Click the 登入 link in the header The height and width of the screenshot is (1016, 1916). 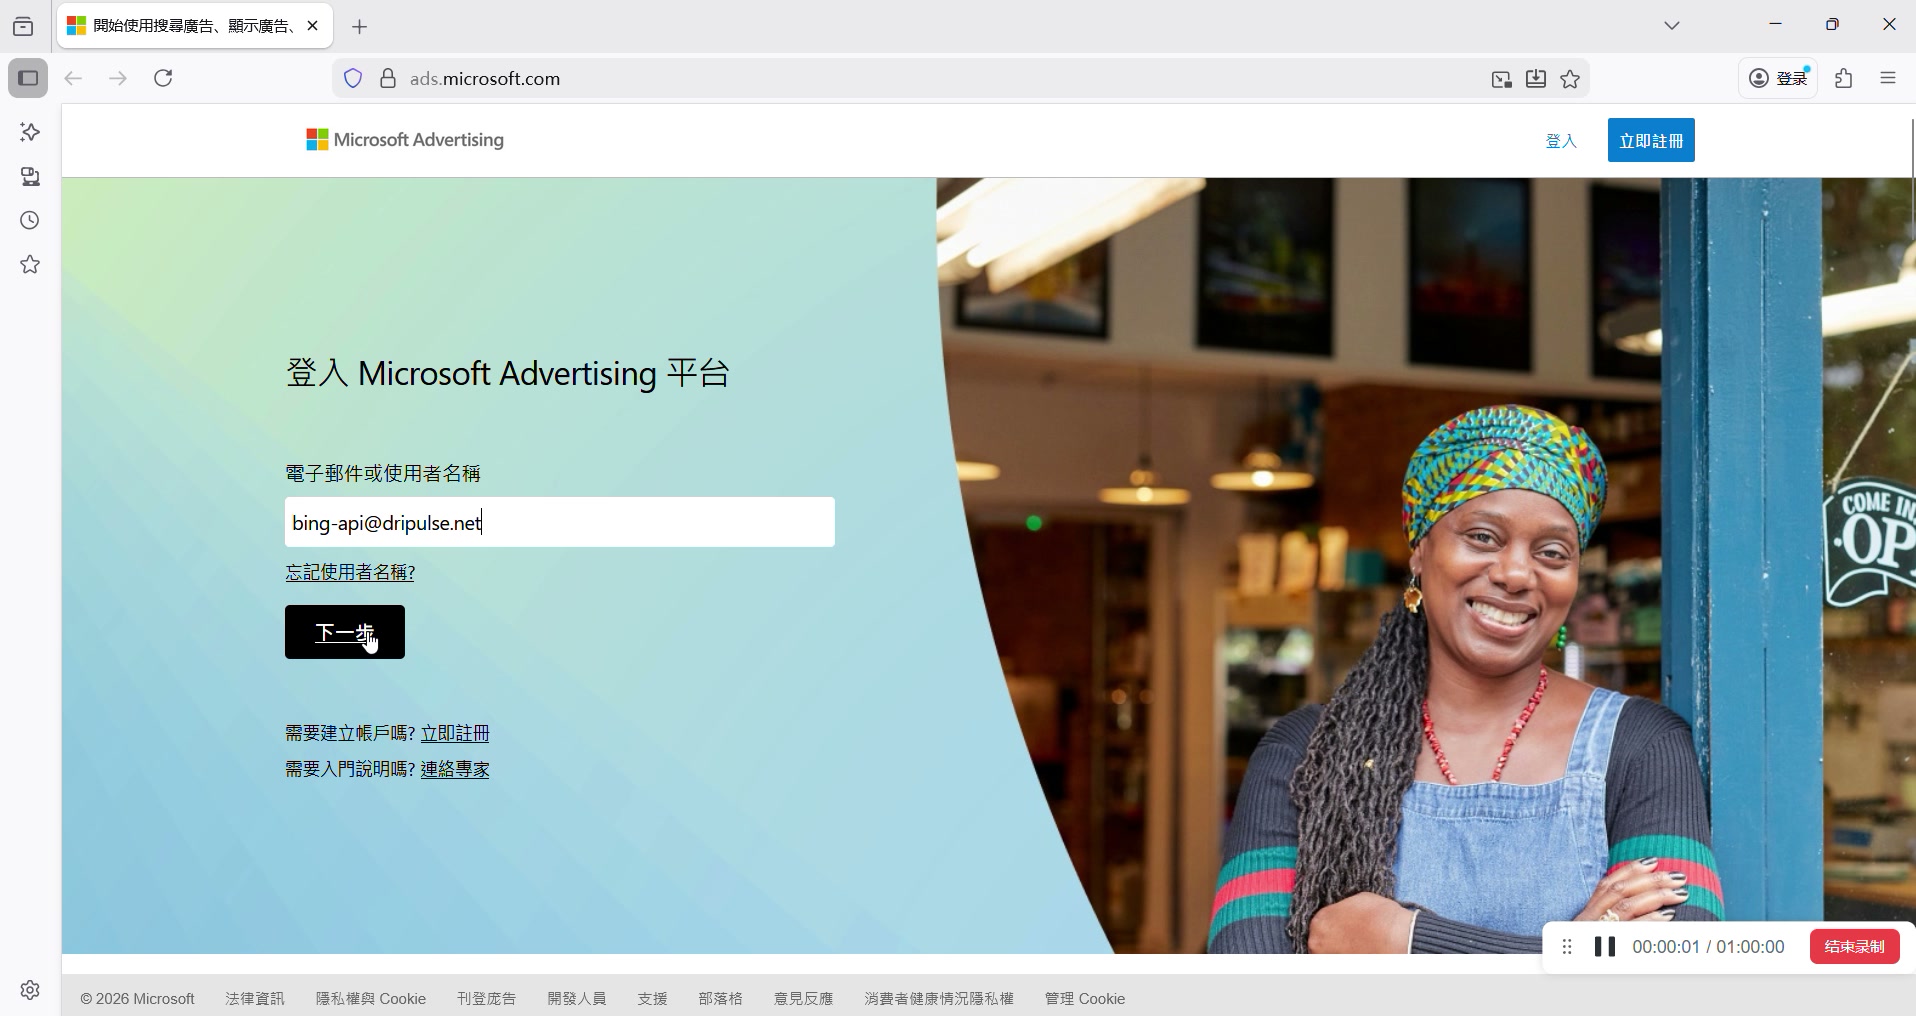click(1561, 141)
